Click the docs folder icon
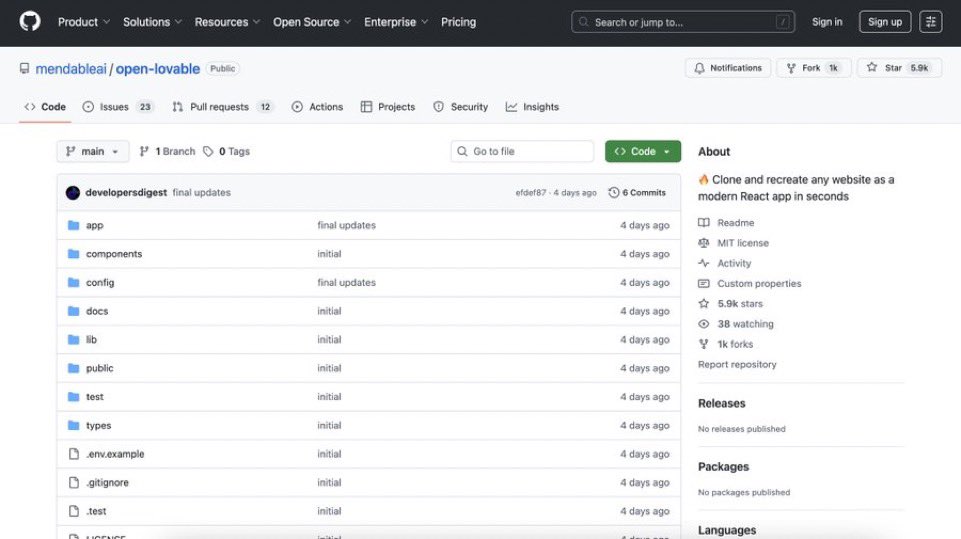The width and height of the screenshot is (961, 539). [74, 311]
